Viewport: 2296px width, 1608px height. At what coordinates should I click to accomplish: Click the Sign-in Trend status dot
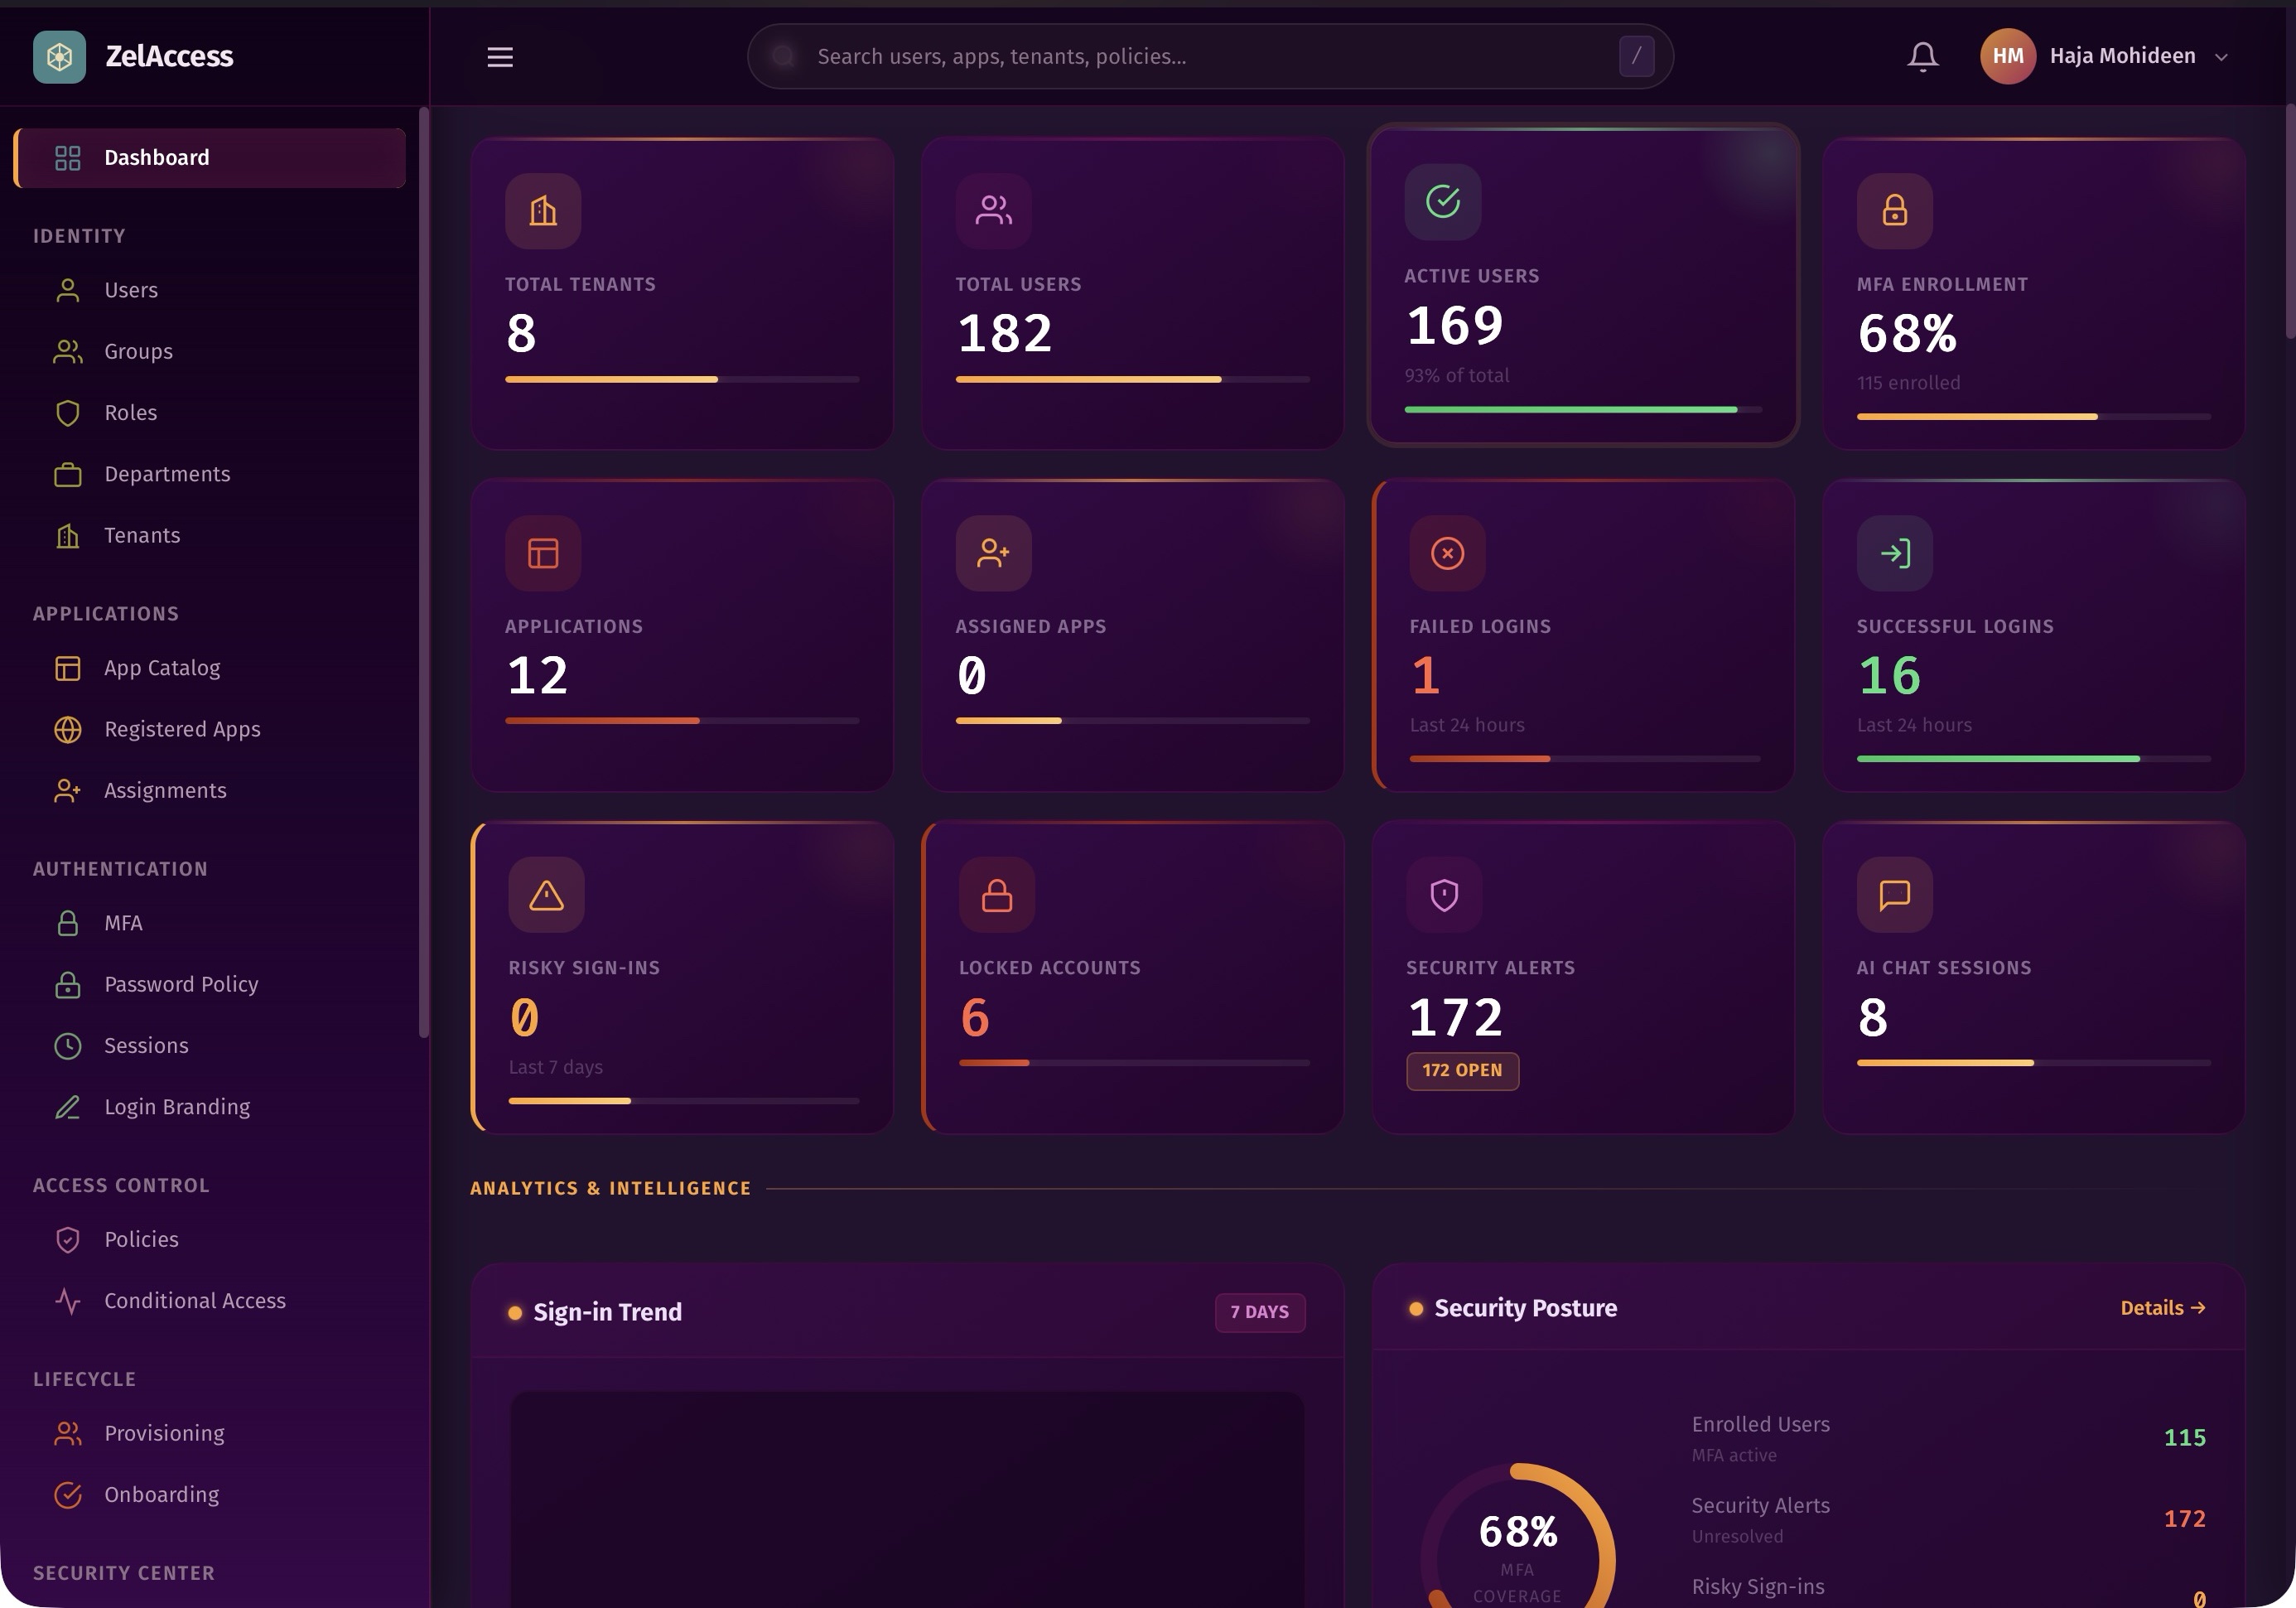pyautogui.click(x=515, y=1311)
